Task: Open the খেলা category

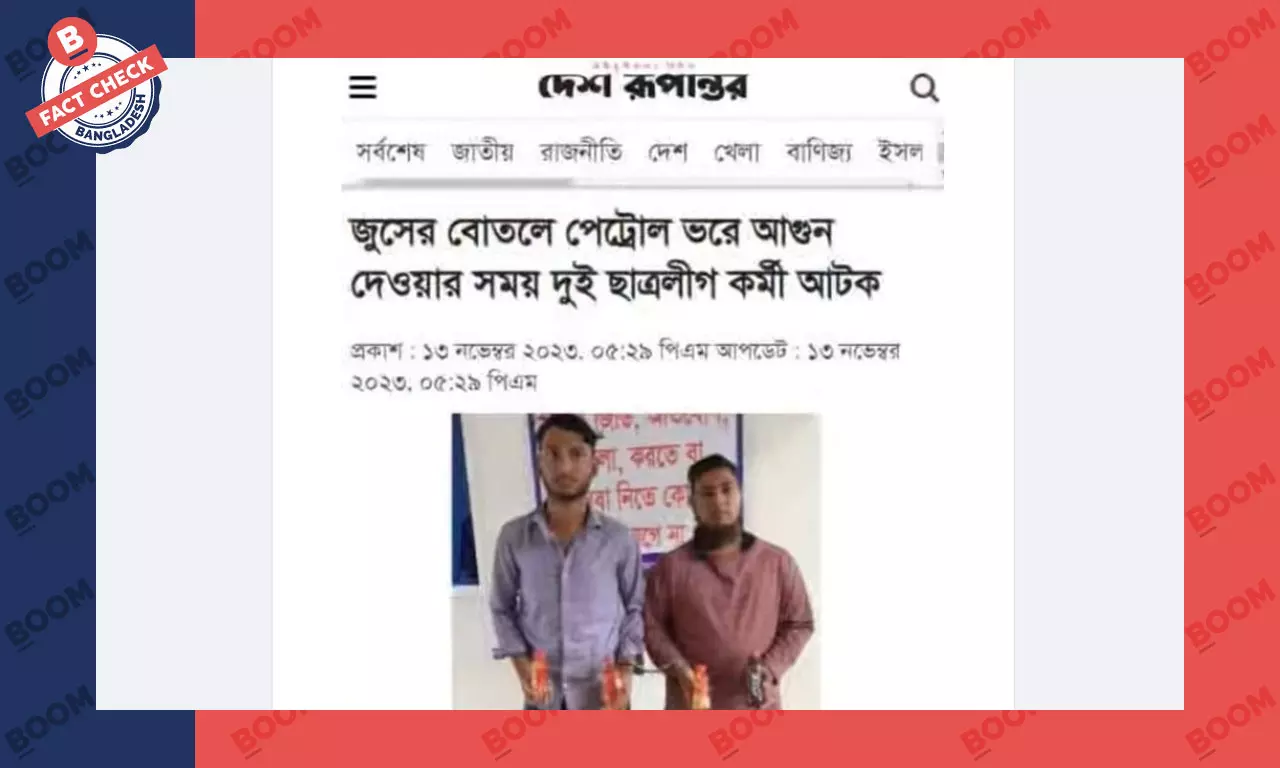Action: pyautogui.click(x=736, y=152)
